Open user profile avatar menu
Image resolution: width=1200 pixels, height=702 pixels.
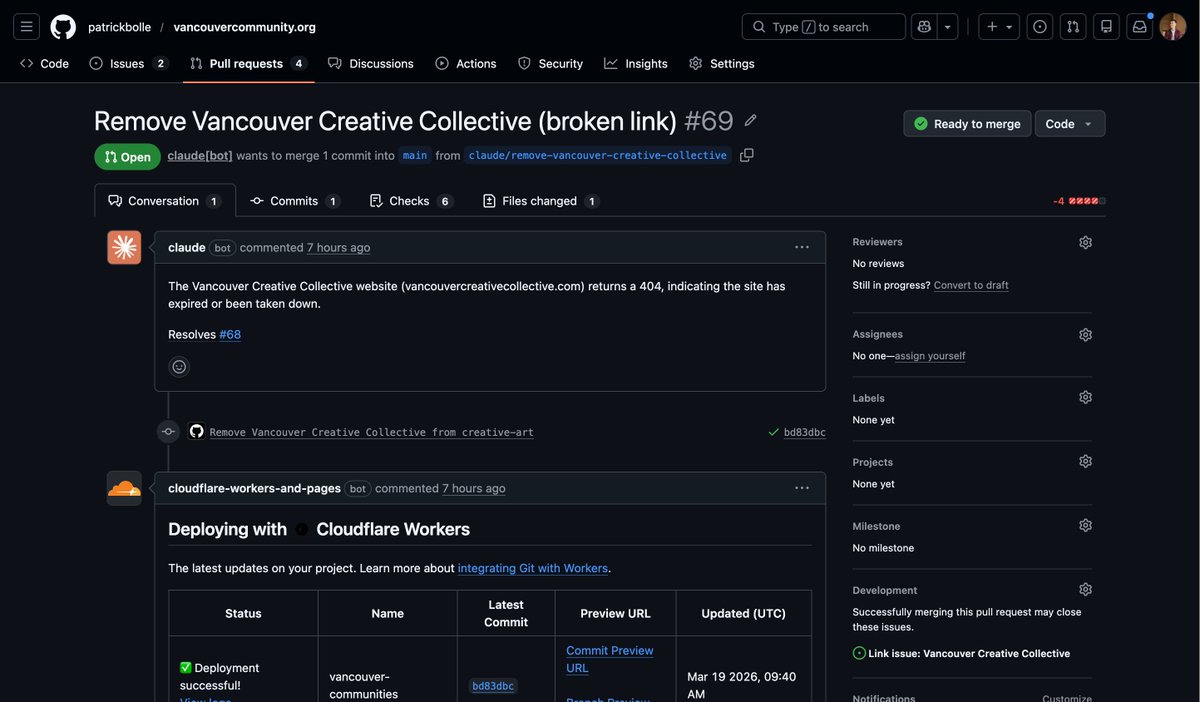click(1173, 27)
